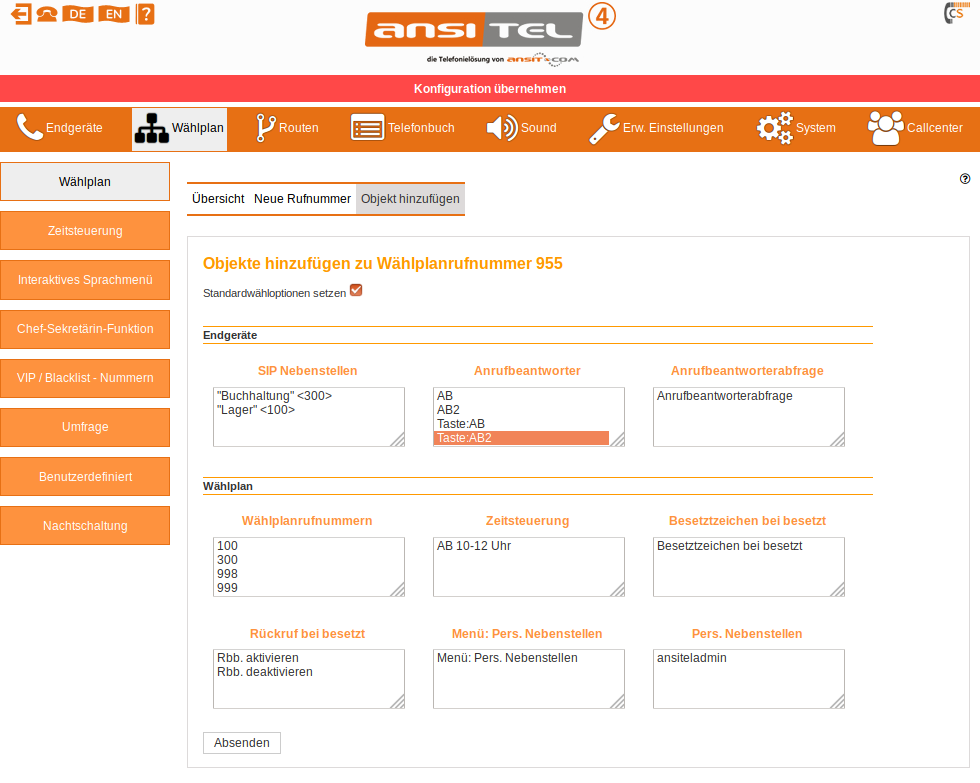Toggle Standardwähloptionen setzen checkbox
The width and height of the screenshot is (980, 783).
click(356, 291)
